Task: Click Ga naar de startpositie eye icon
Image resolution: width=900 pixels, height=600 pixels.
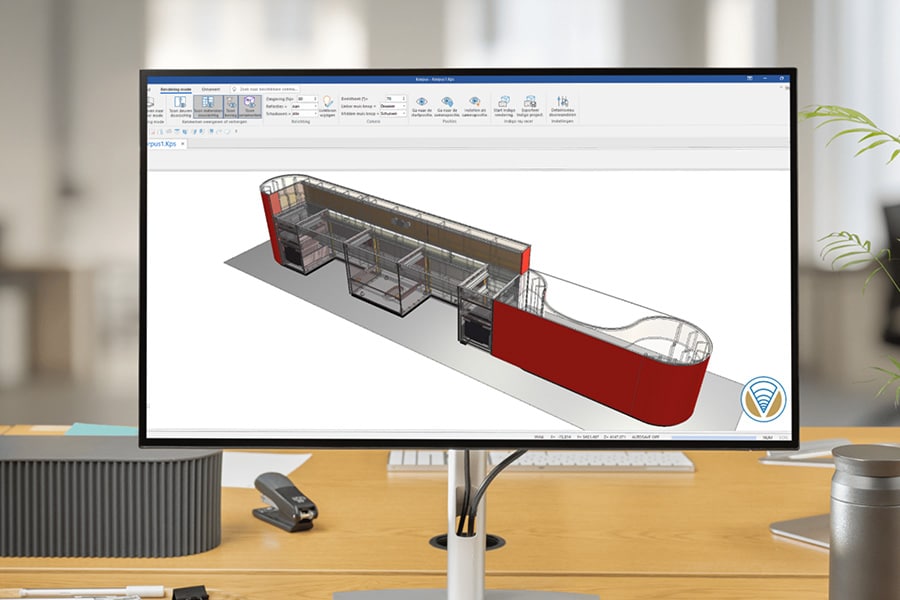Action: [x=422, y=102]
